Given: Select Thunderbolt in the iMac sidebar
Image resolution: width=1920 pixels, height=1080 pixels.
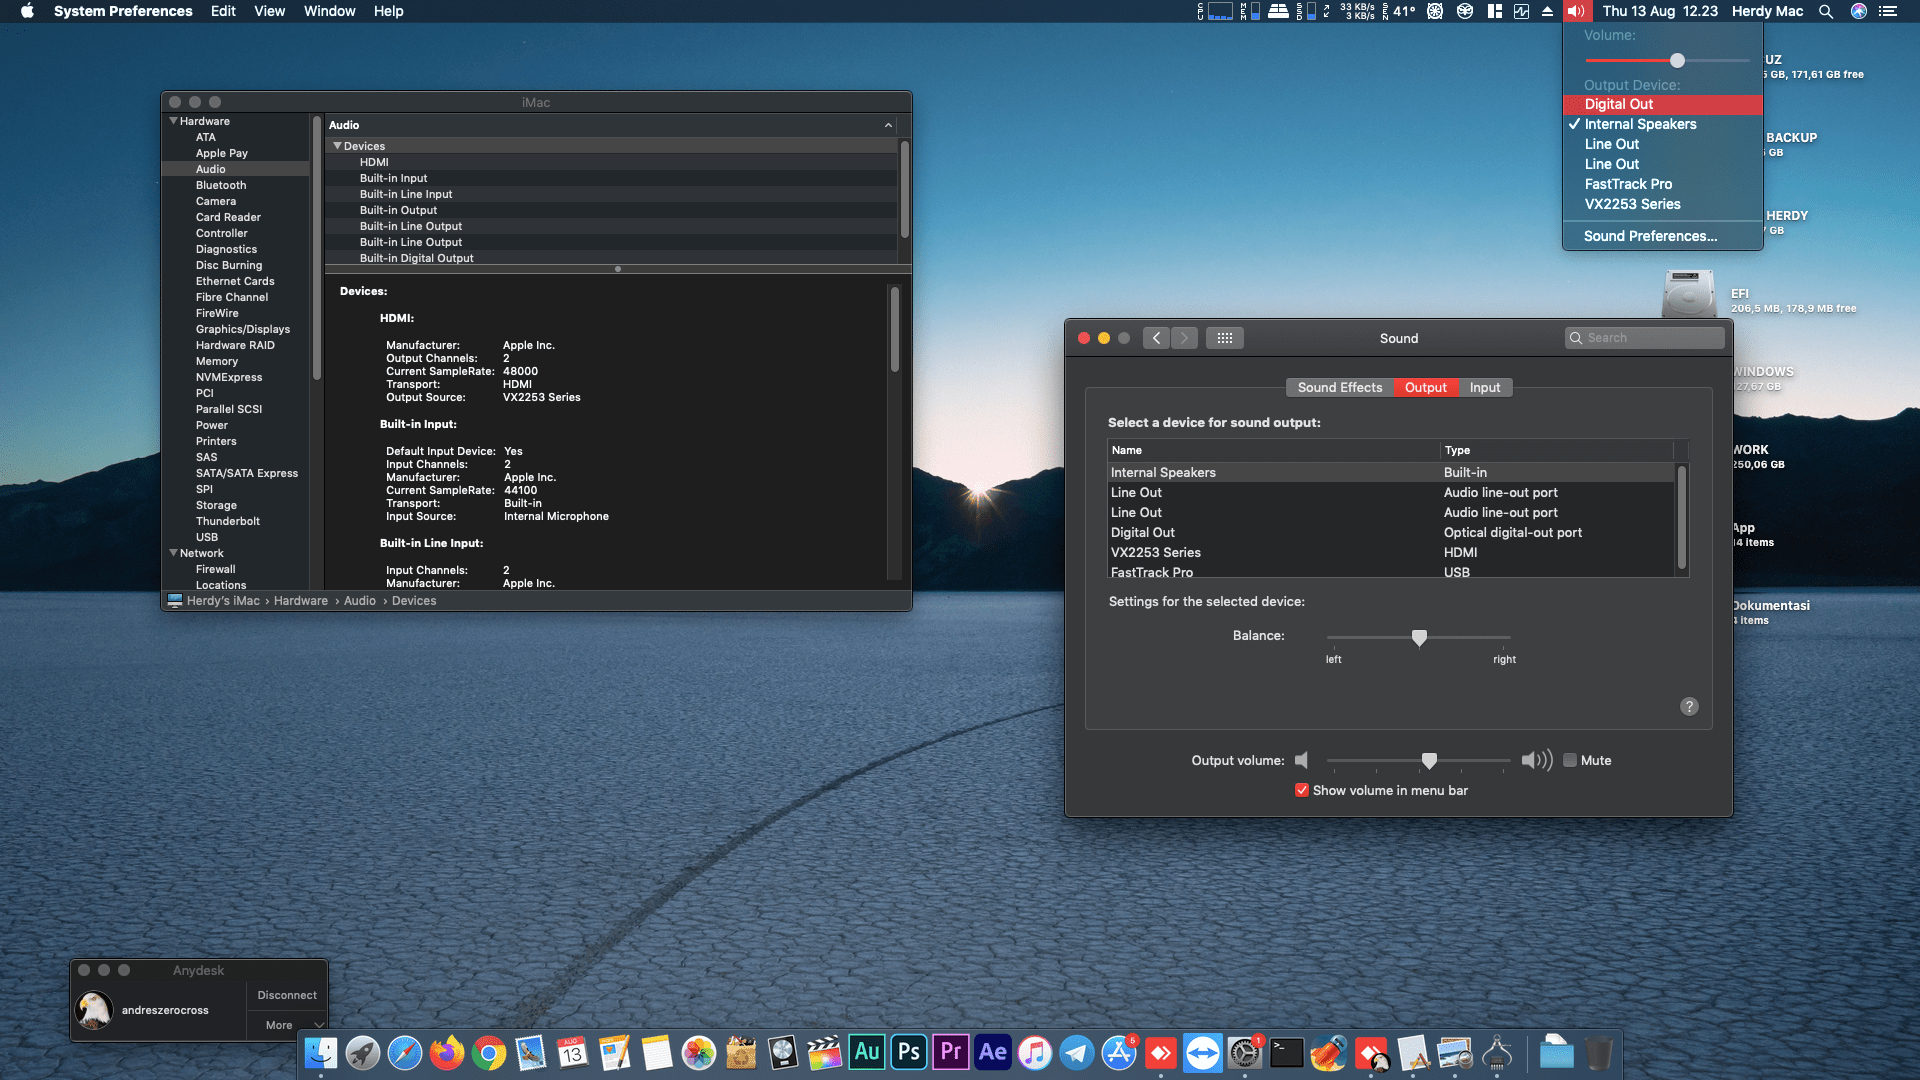Looking at the screenshot, I should pyautogui.click(x=228, y=521).
